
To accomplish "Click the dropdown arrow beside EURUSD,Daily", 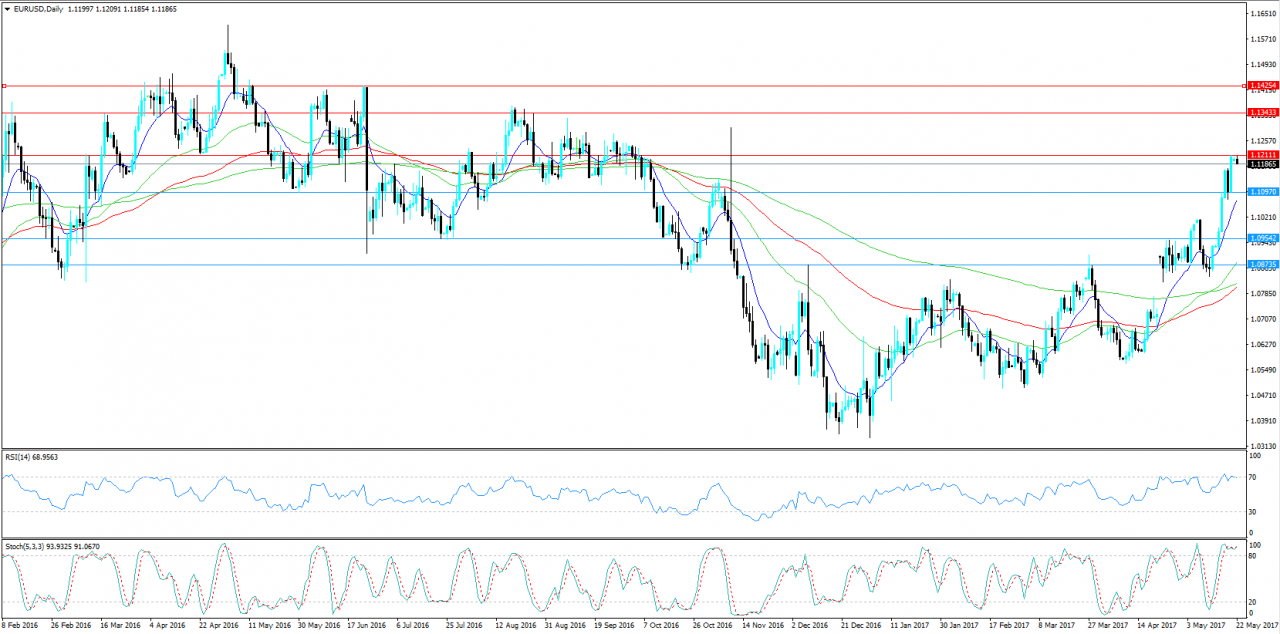I will point(7,9).
